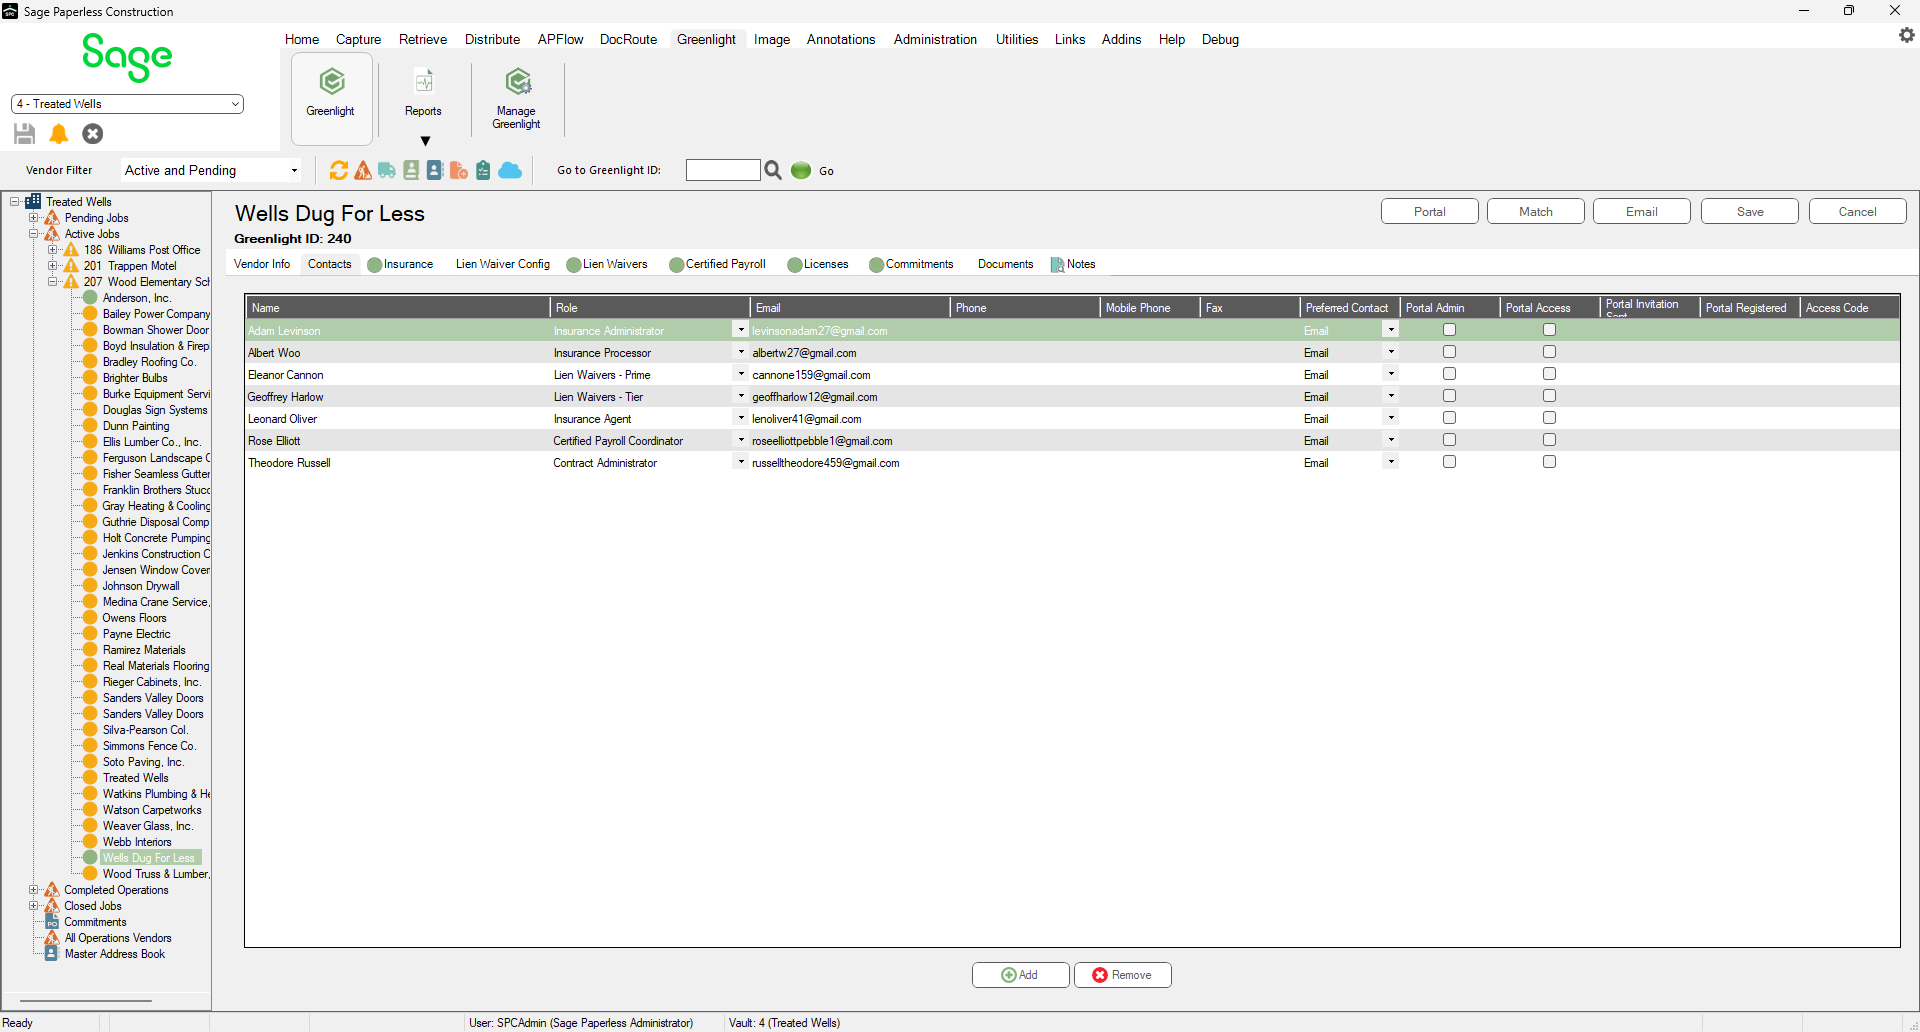
Task: Select Payne Electric in the vendor tree
Action: (x=136, y=634)
